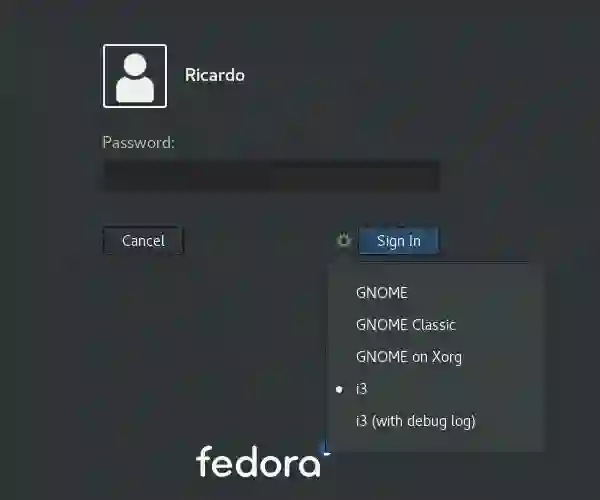The width and height of the screenshot is (600, 500).
Task: Select the GNOME Classic session
Action: click(436, 325)
